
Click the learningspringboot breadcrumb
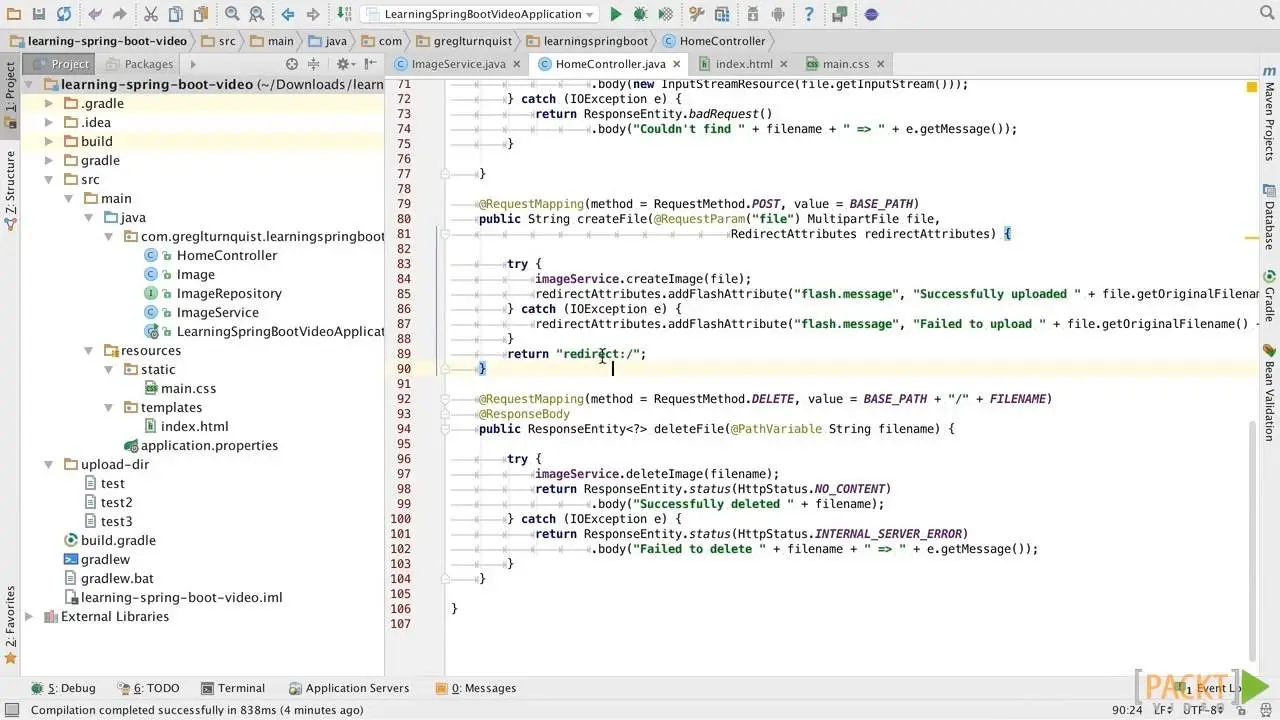[587, 41]
